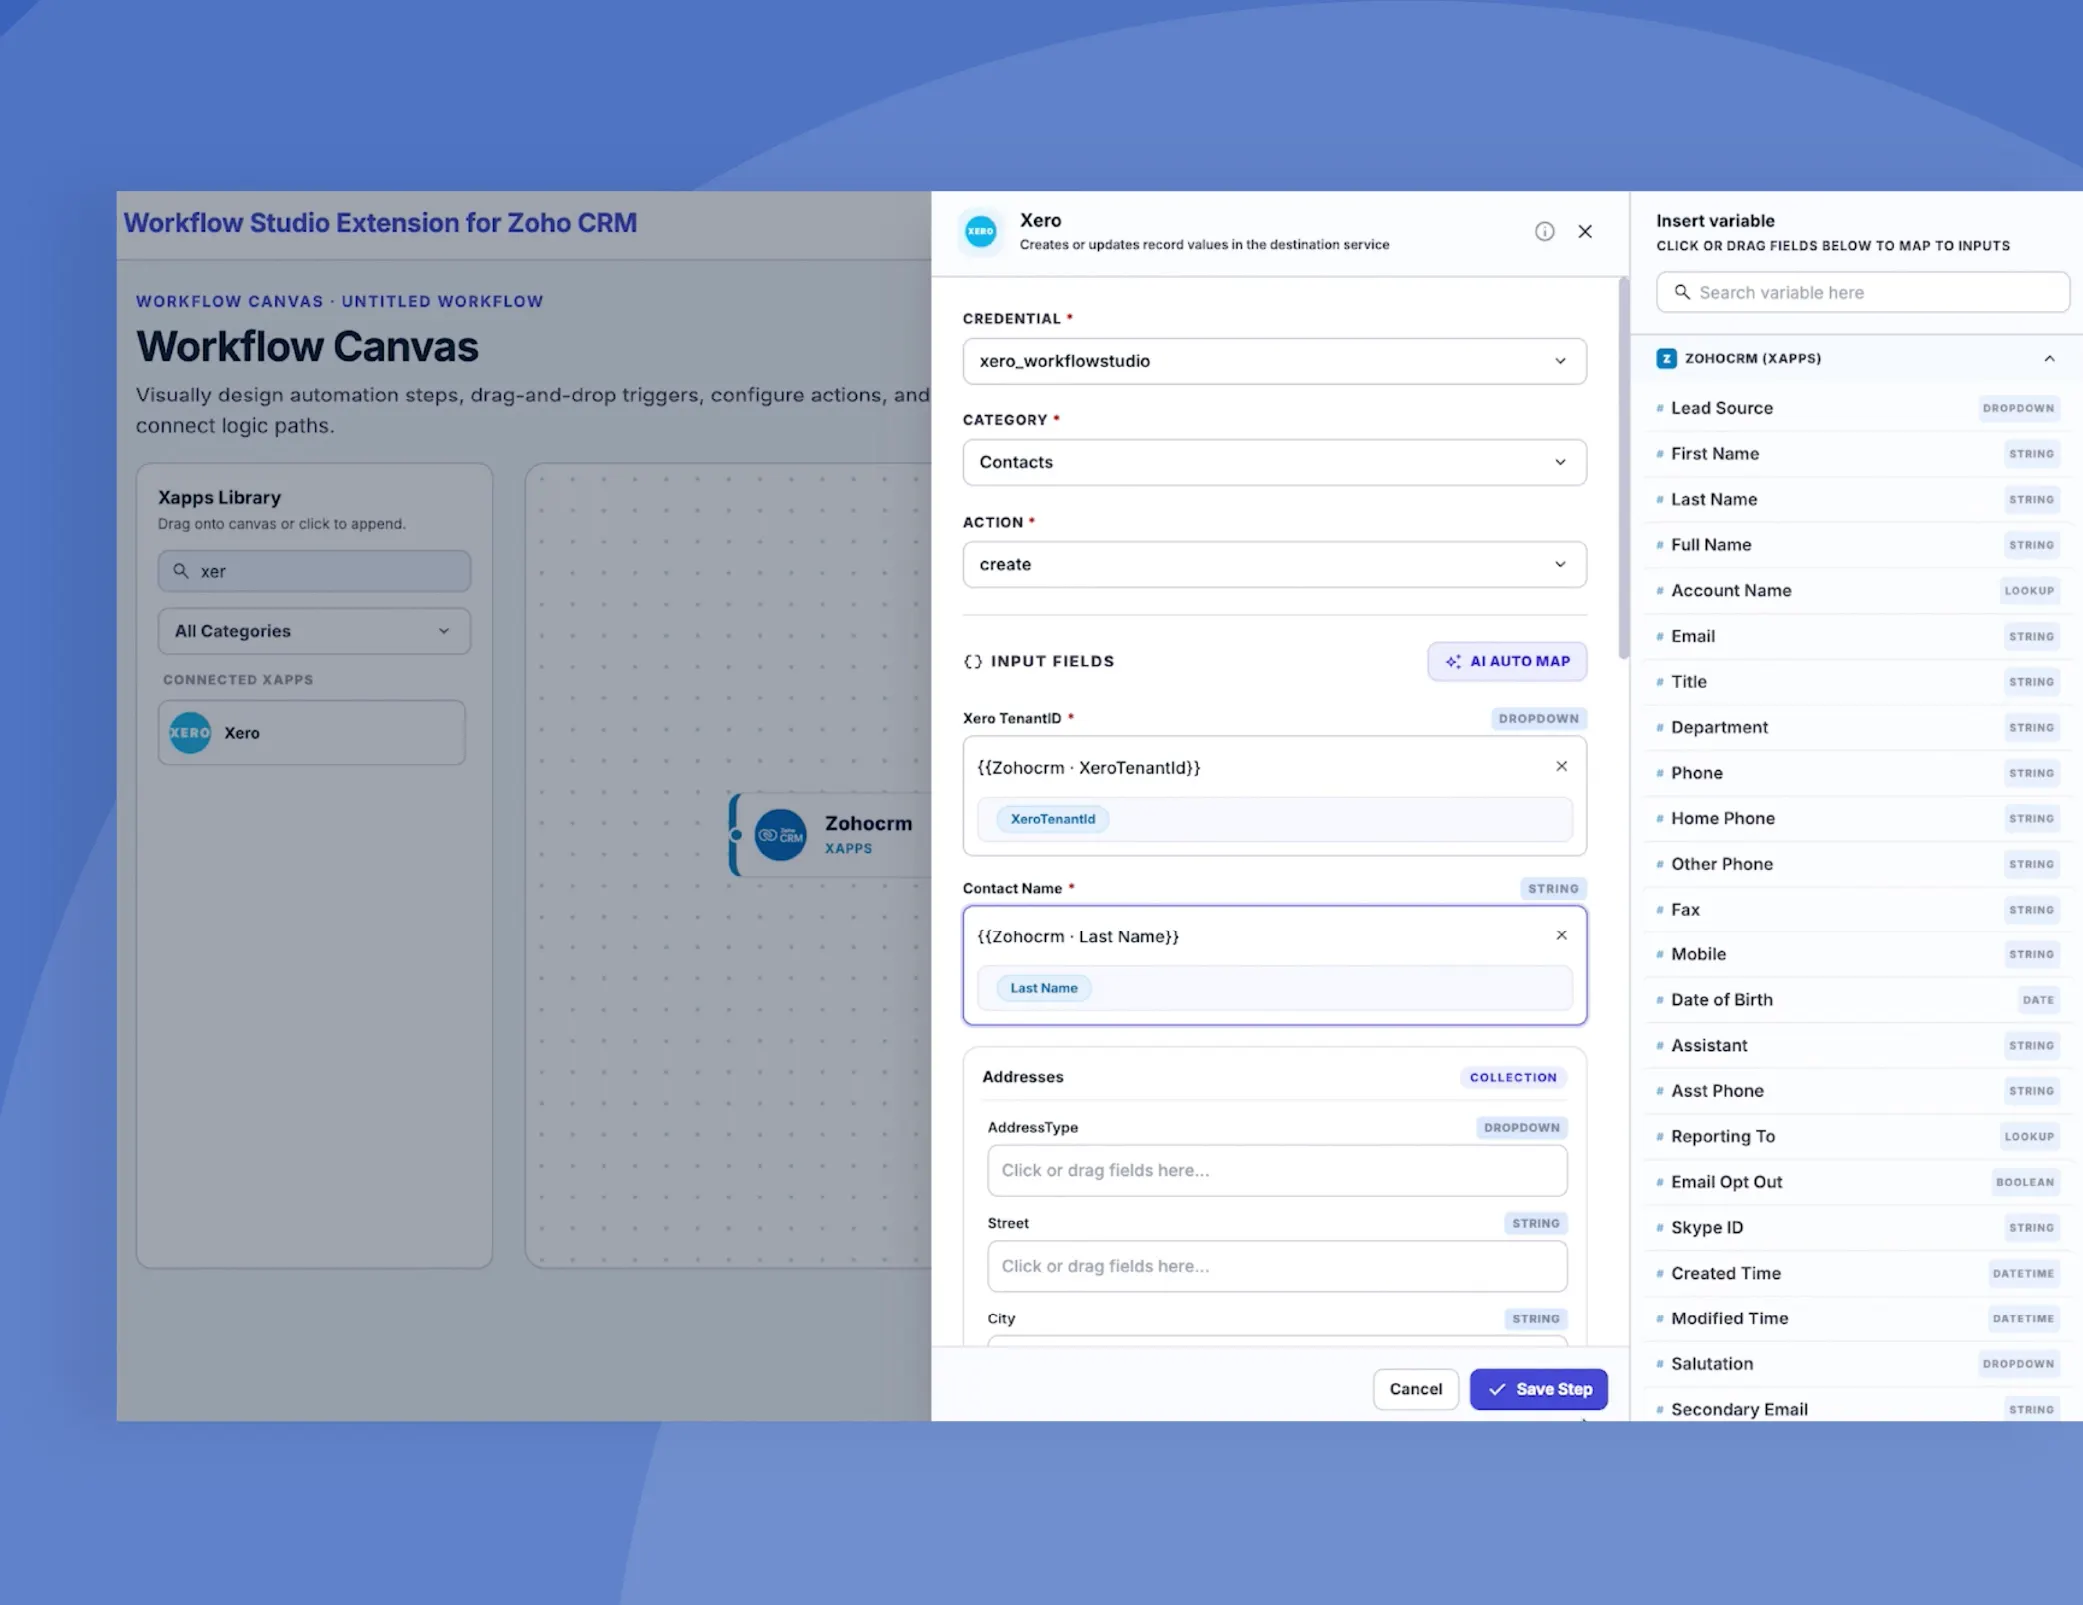
Task: Close the Xero configuration panel
Action: (1585, 231)
